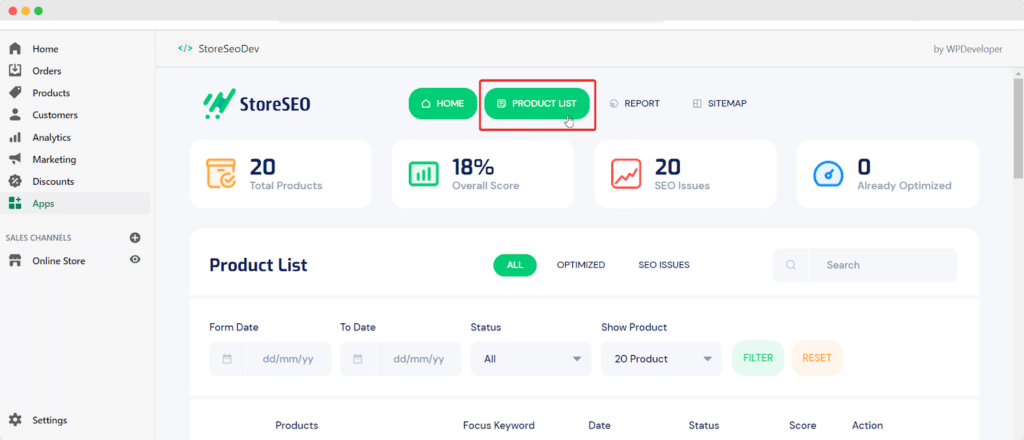This screenshot has height=440, width=1024.
Task: Open the REPORT tab
Action: 634,104
